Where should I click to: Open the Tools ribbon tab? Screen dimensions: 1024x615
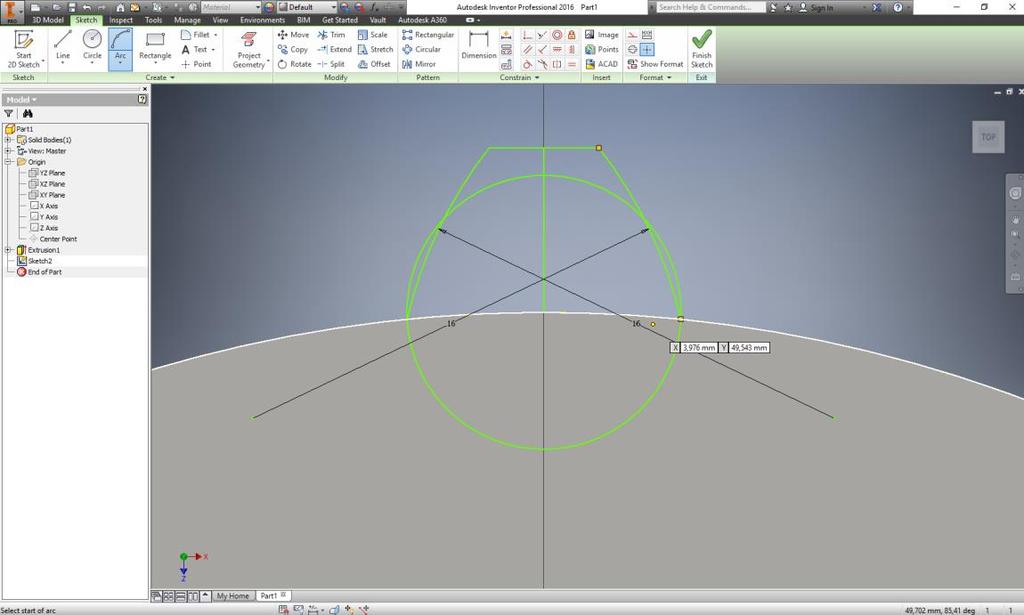[153, 20]
